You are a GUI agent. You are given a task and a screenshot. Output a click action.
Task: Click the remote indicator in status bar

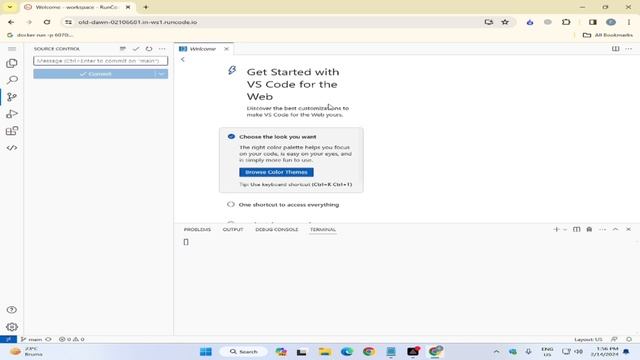(x=8, y=339)
